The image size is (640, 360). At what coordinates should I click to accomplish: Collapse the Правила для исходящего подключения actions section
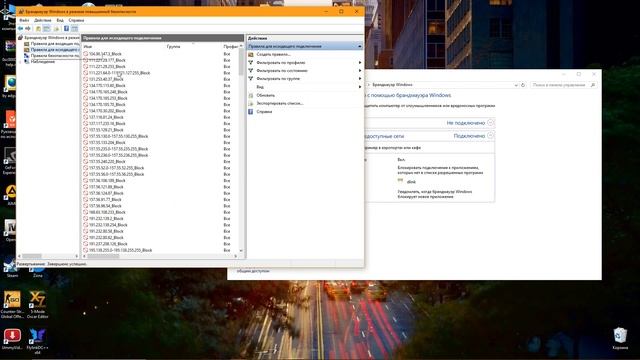360,46
